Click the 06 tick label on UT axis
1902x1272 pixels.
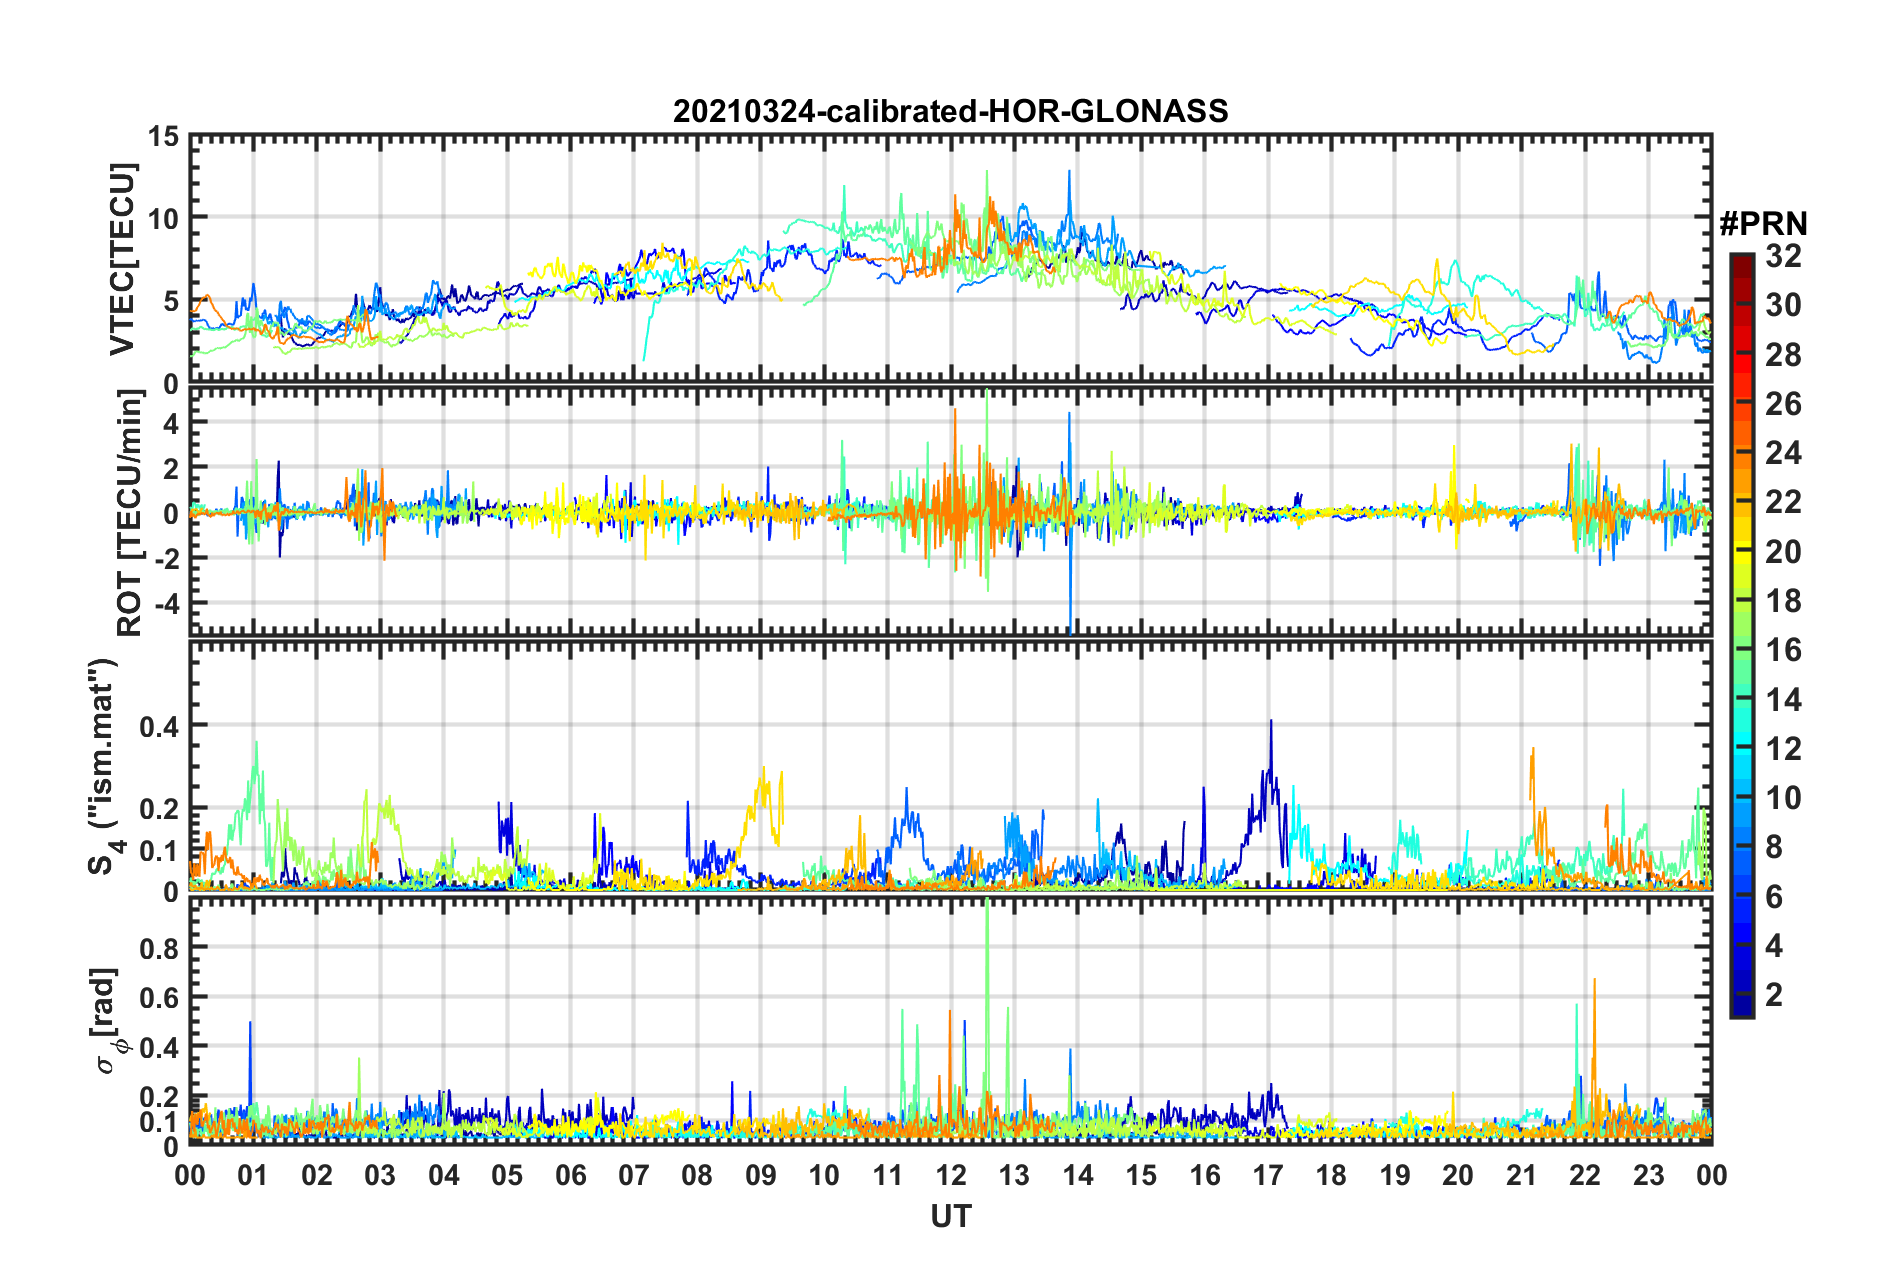[x=571, y=1175]
